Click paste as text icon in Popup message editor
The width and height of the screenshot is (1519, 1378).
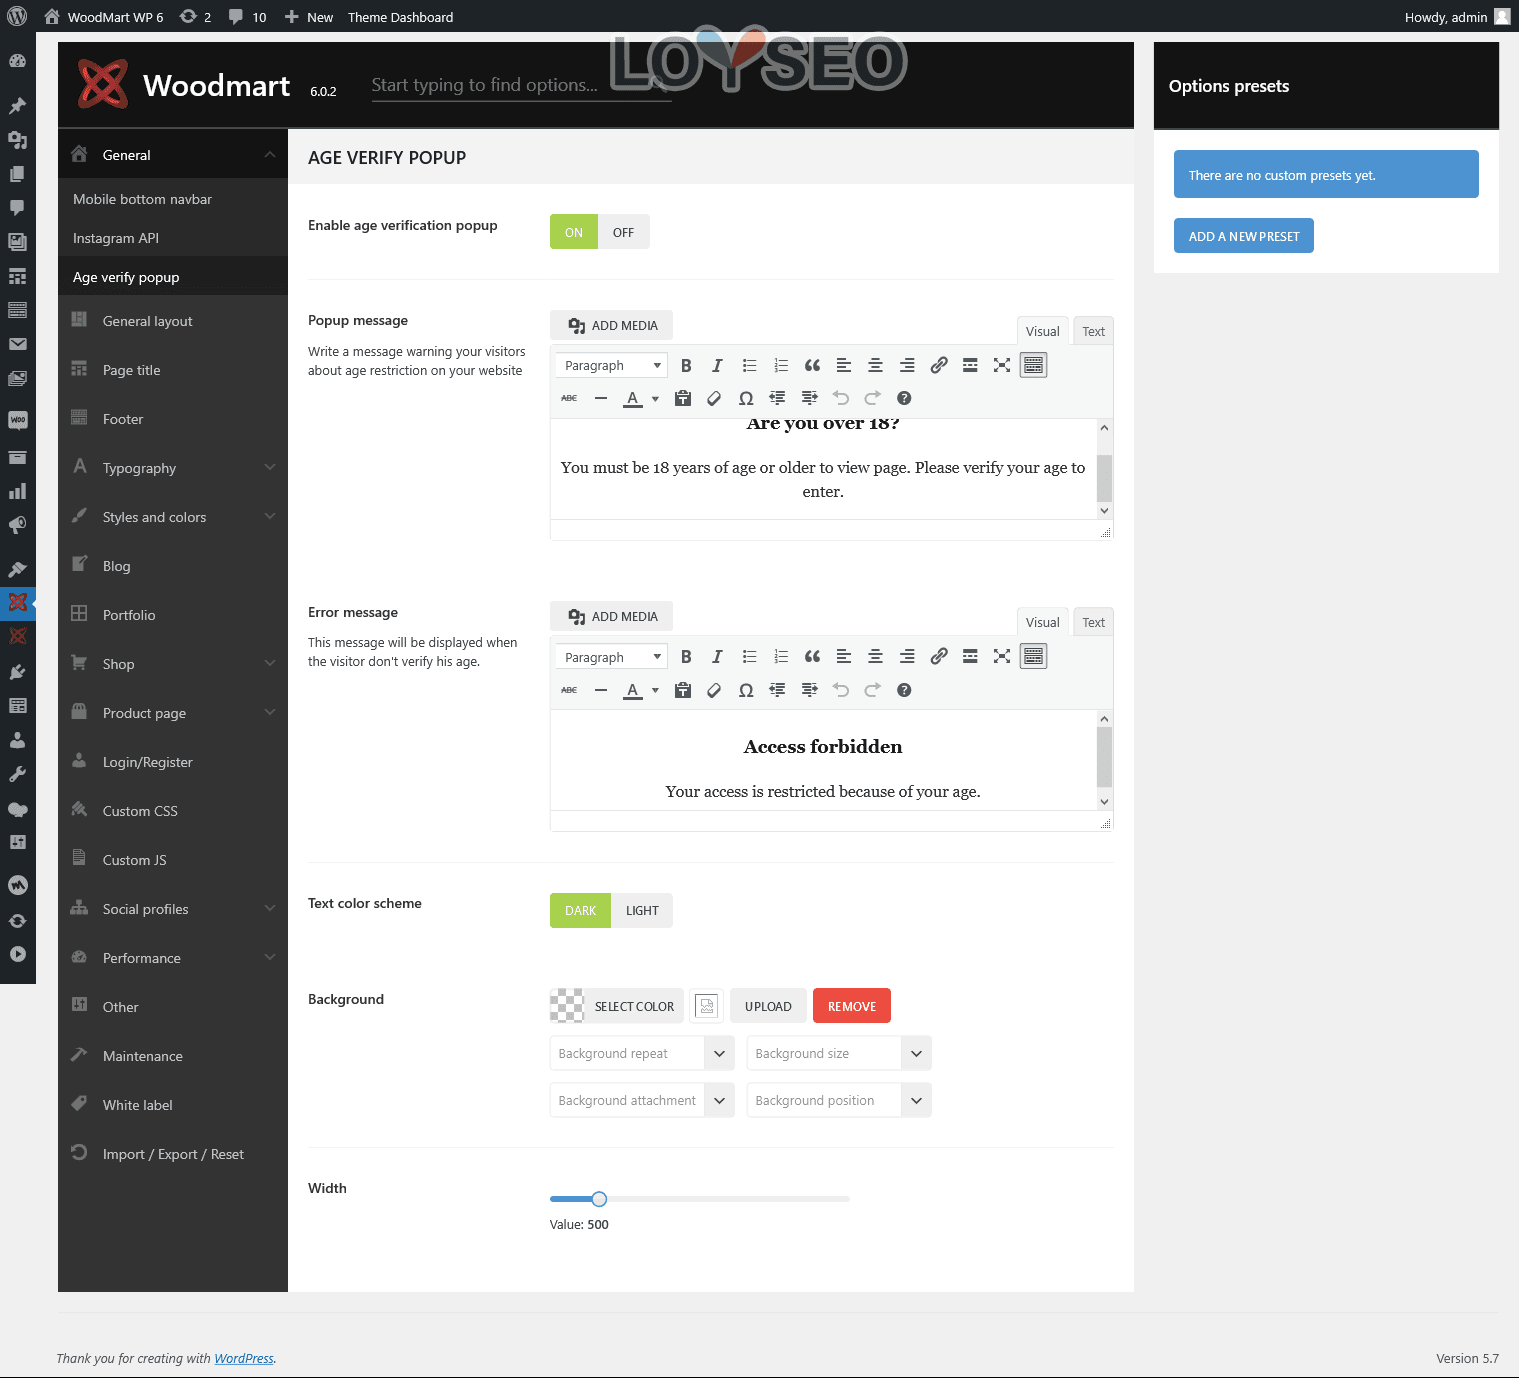[x=683, y=398]
